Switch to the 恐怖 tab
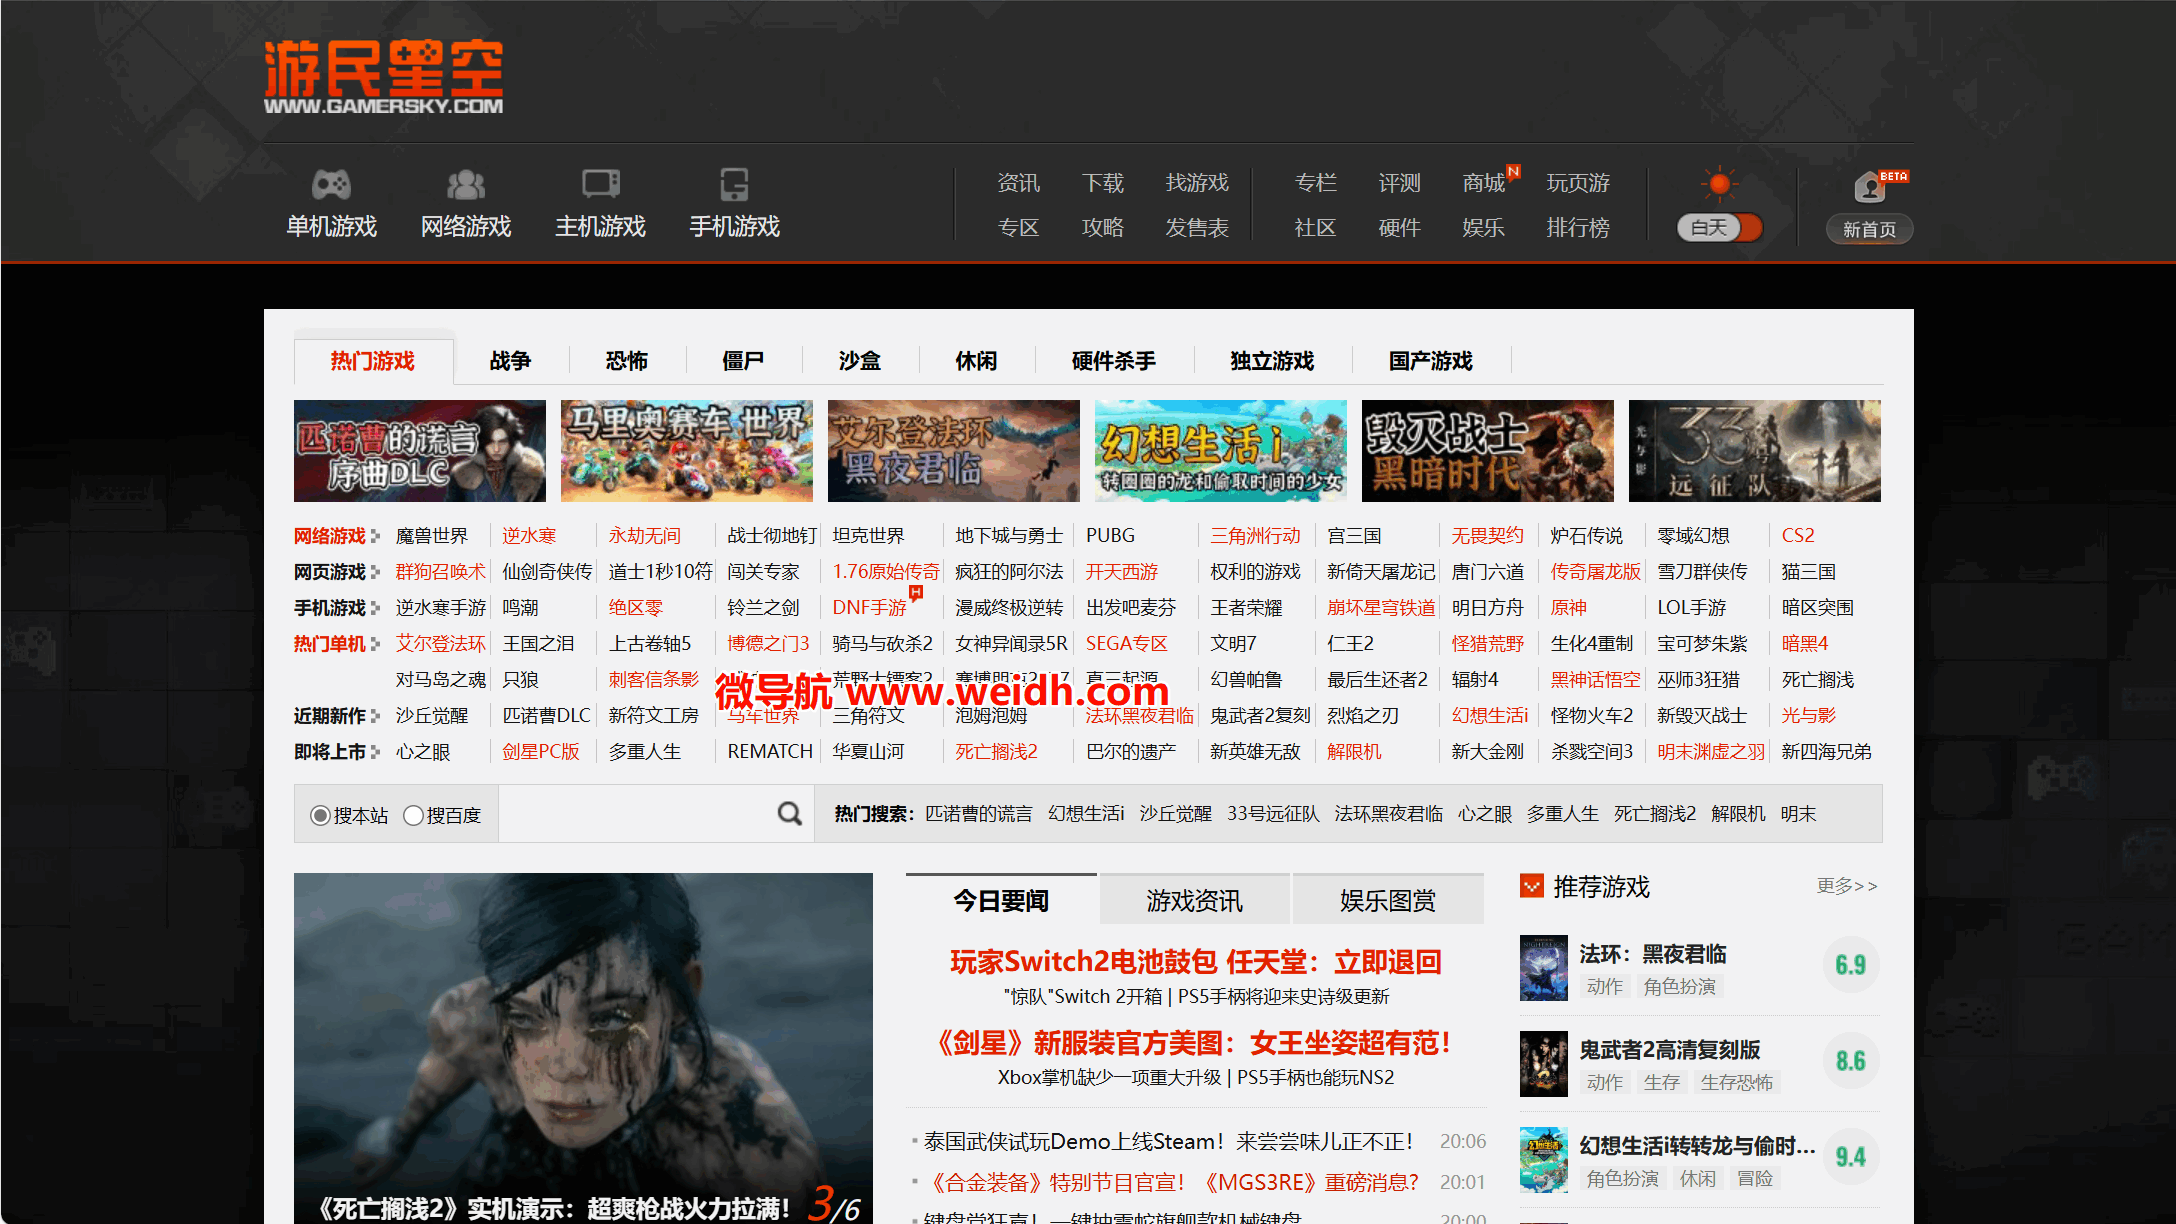The image size is (2176, 1224). point(627,361)
